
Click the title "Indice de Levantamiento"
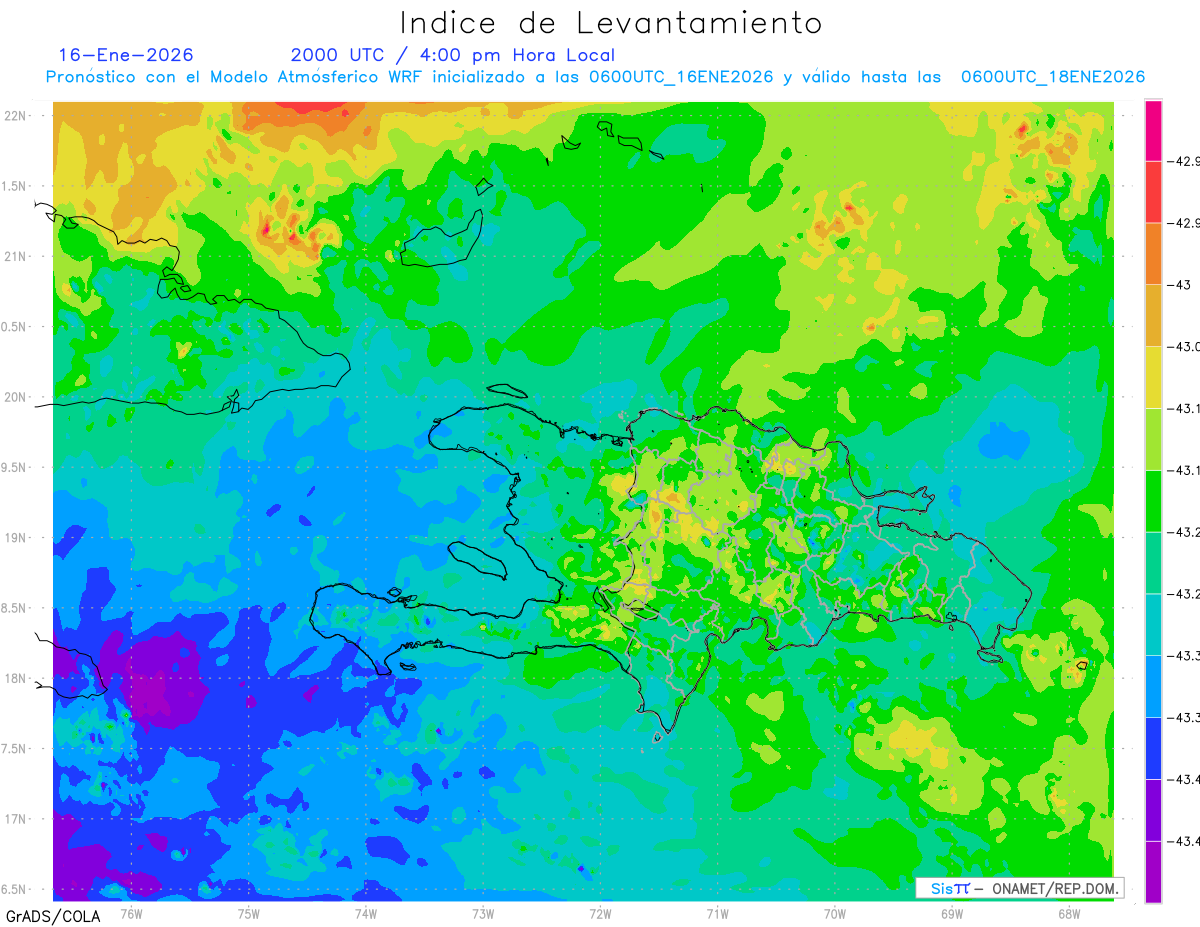pyautogui.click(x=611, y=23)
